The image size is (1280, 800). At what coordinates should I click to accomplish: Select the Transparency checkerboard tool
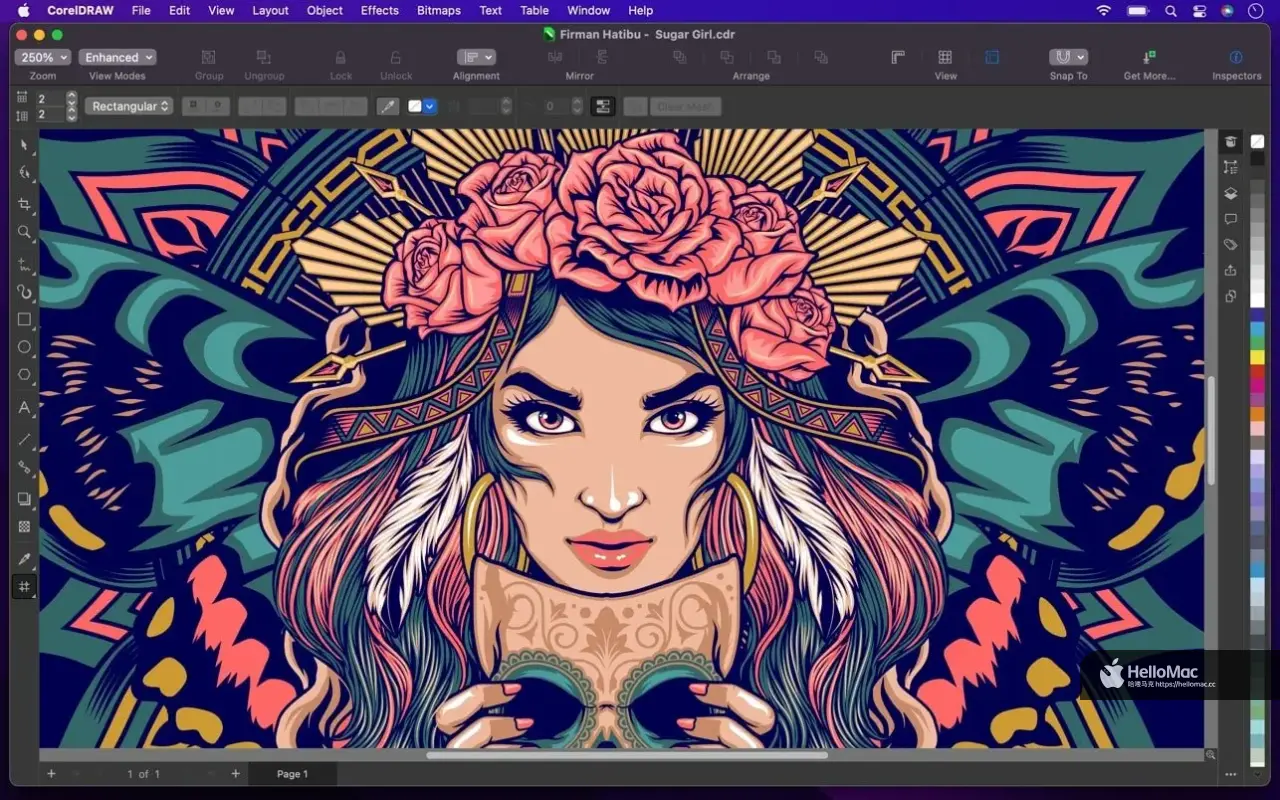click(25, 527)
